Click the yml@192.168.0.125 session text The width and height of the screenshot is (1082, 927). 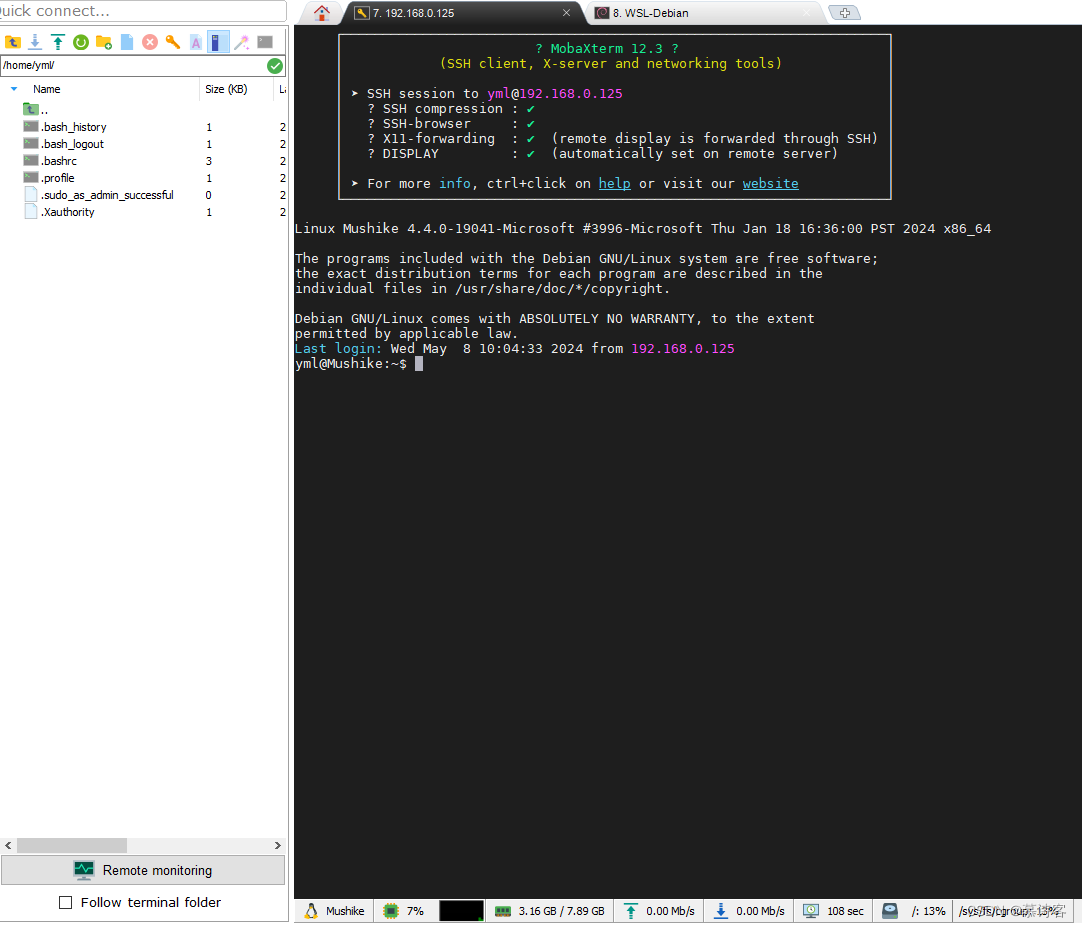(555, 94)
